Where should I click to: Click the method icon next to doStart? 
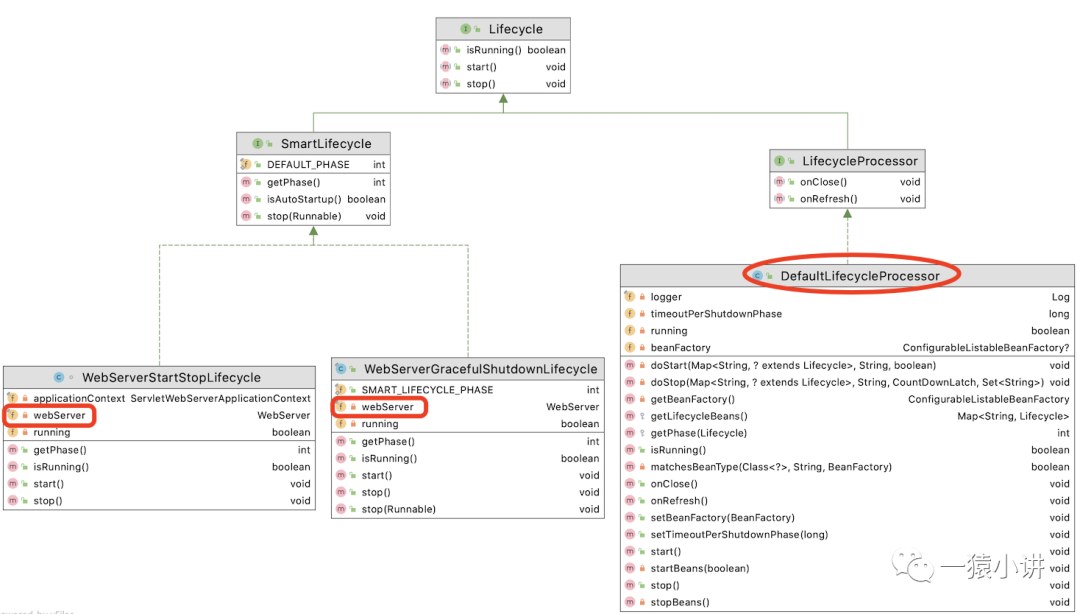point(630,365)
